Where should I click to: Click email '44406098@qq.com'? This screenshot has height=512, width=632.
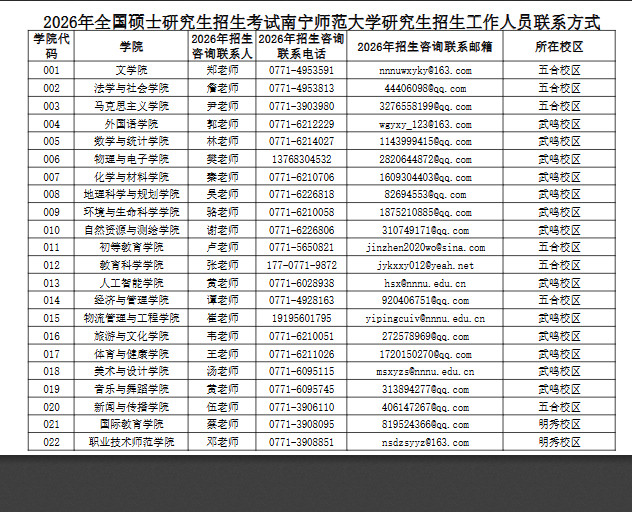tap(425, 88)
